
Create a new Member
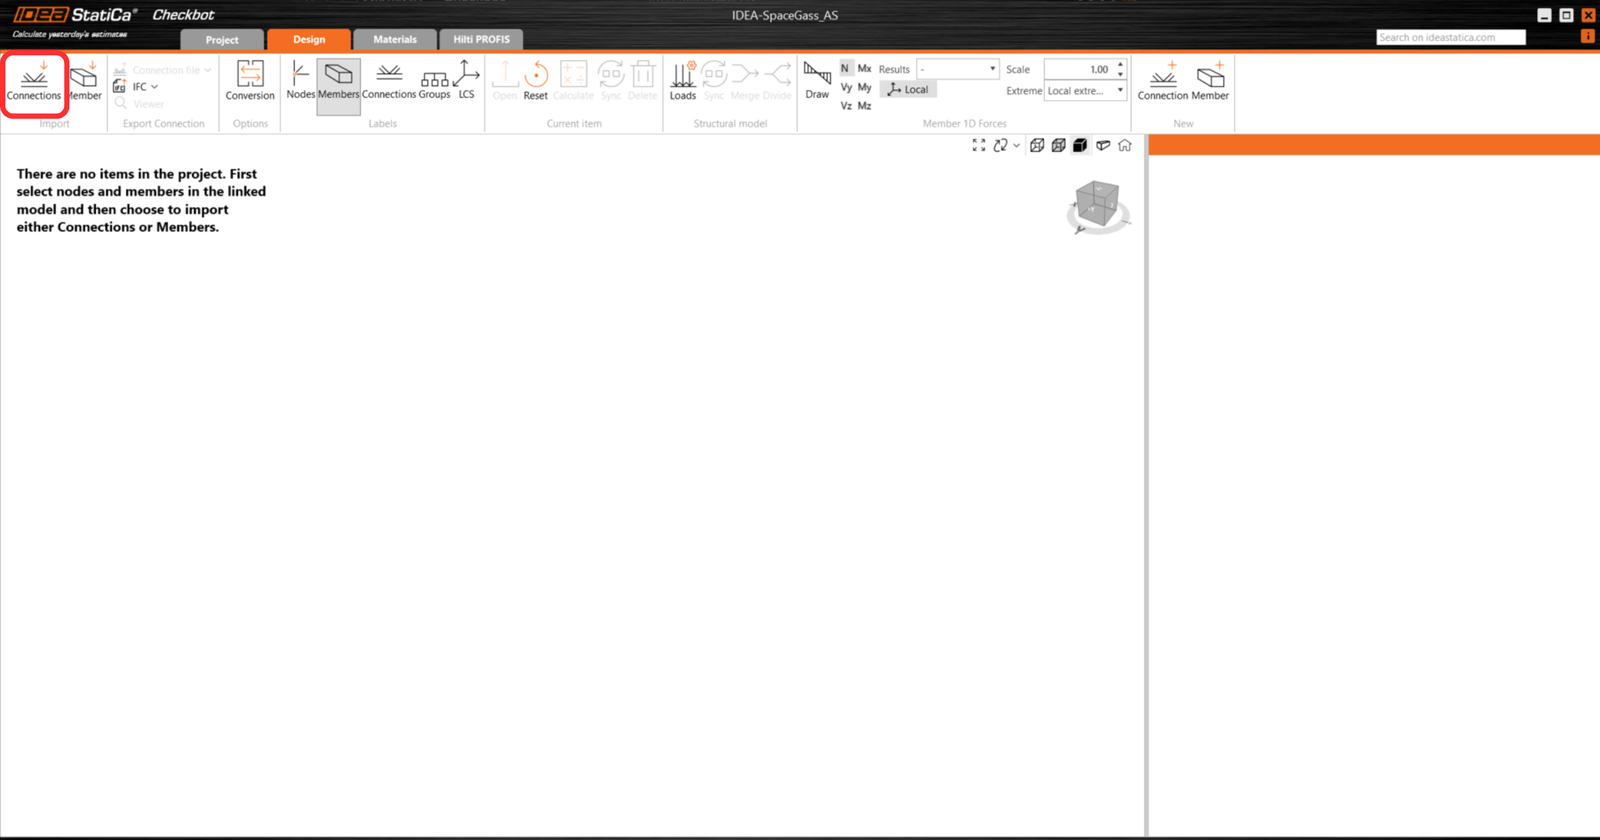coord(1210,81)
